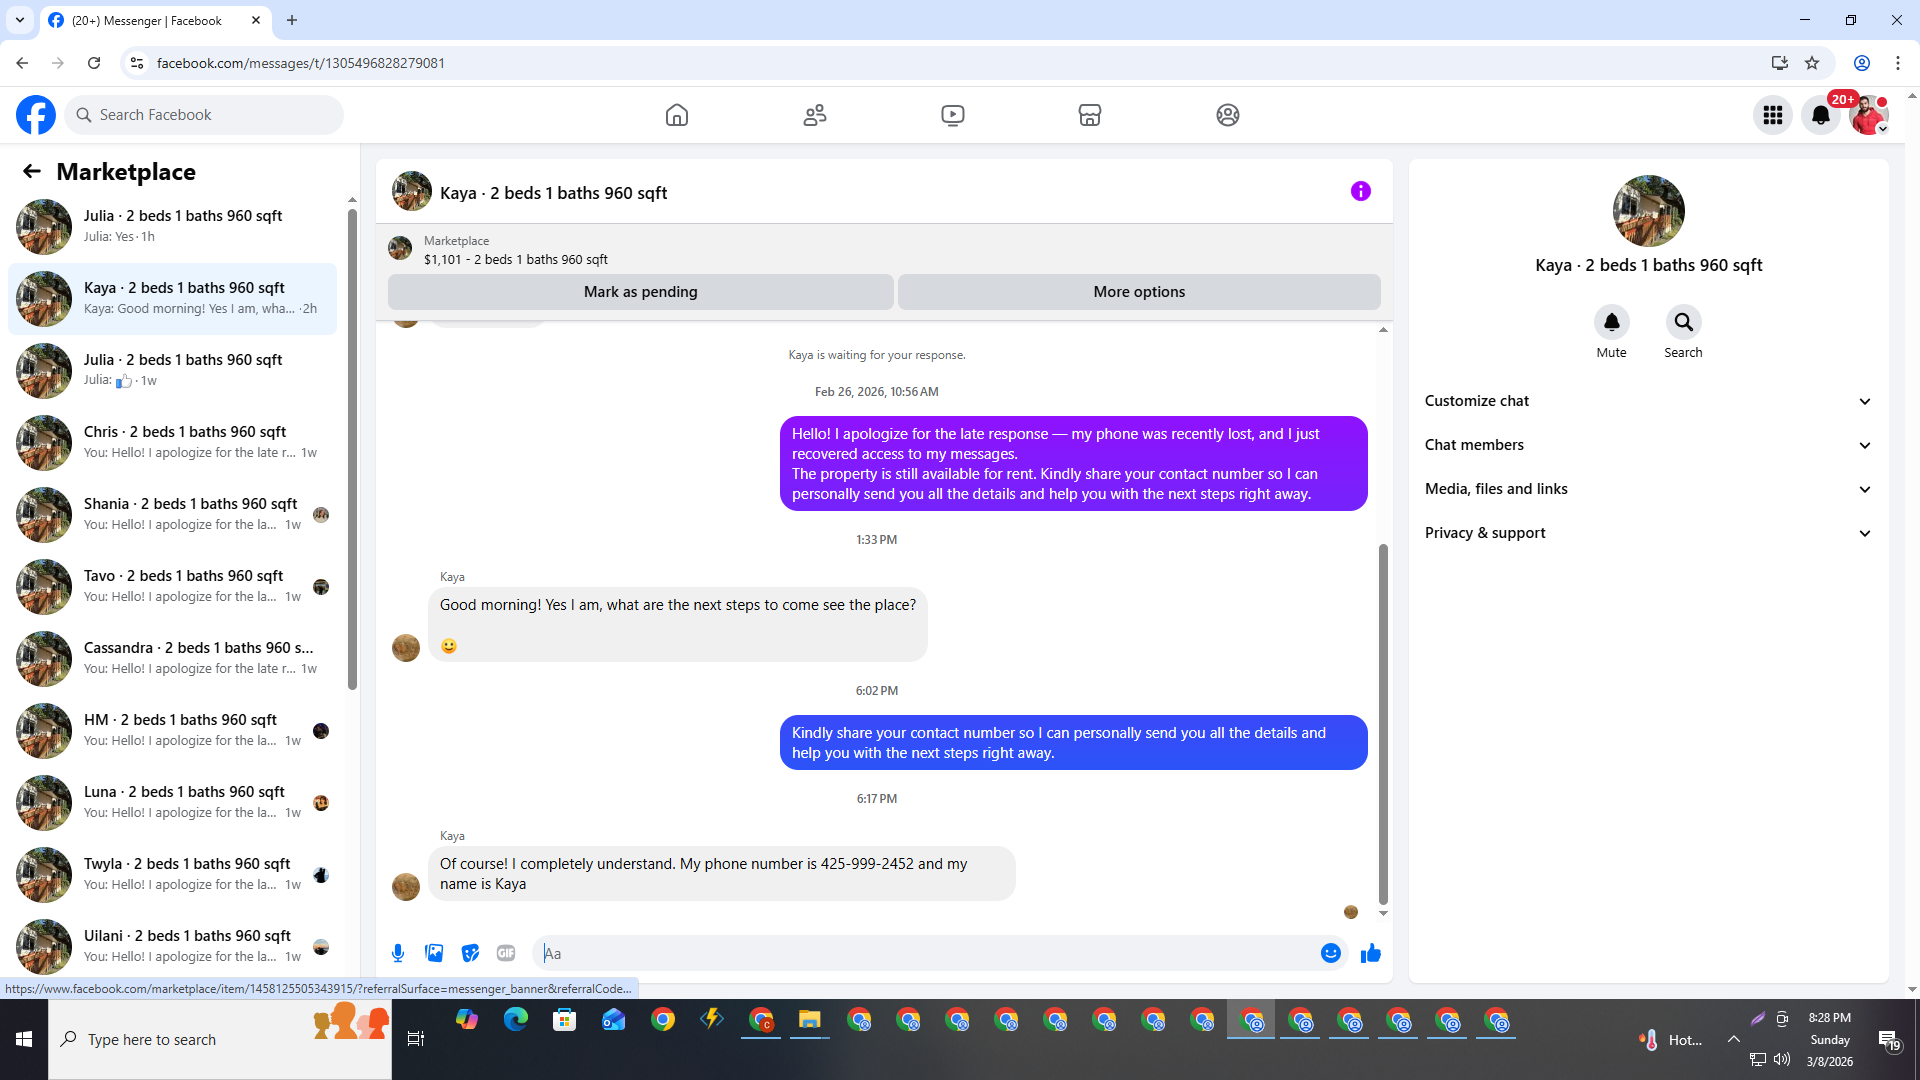
Task: Go to Facebook Home tab
Action: click(x=677, y=115)
